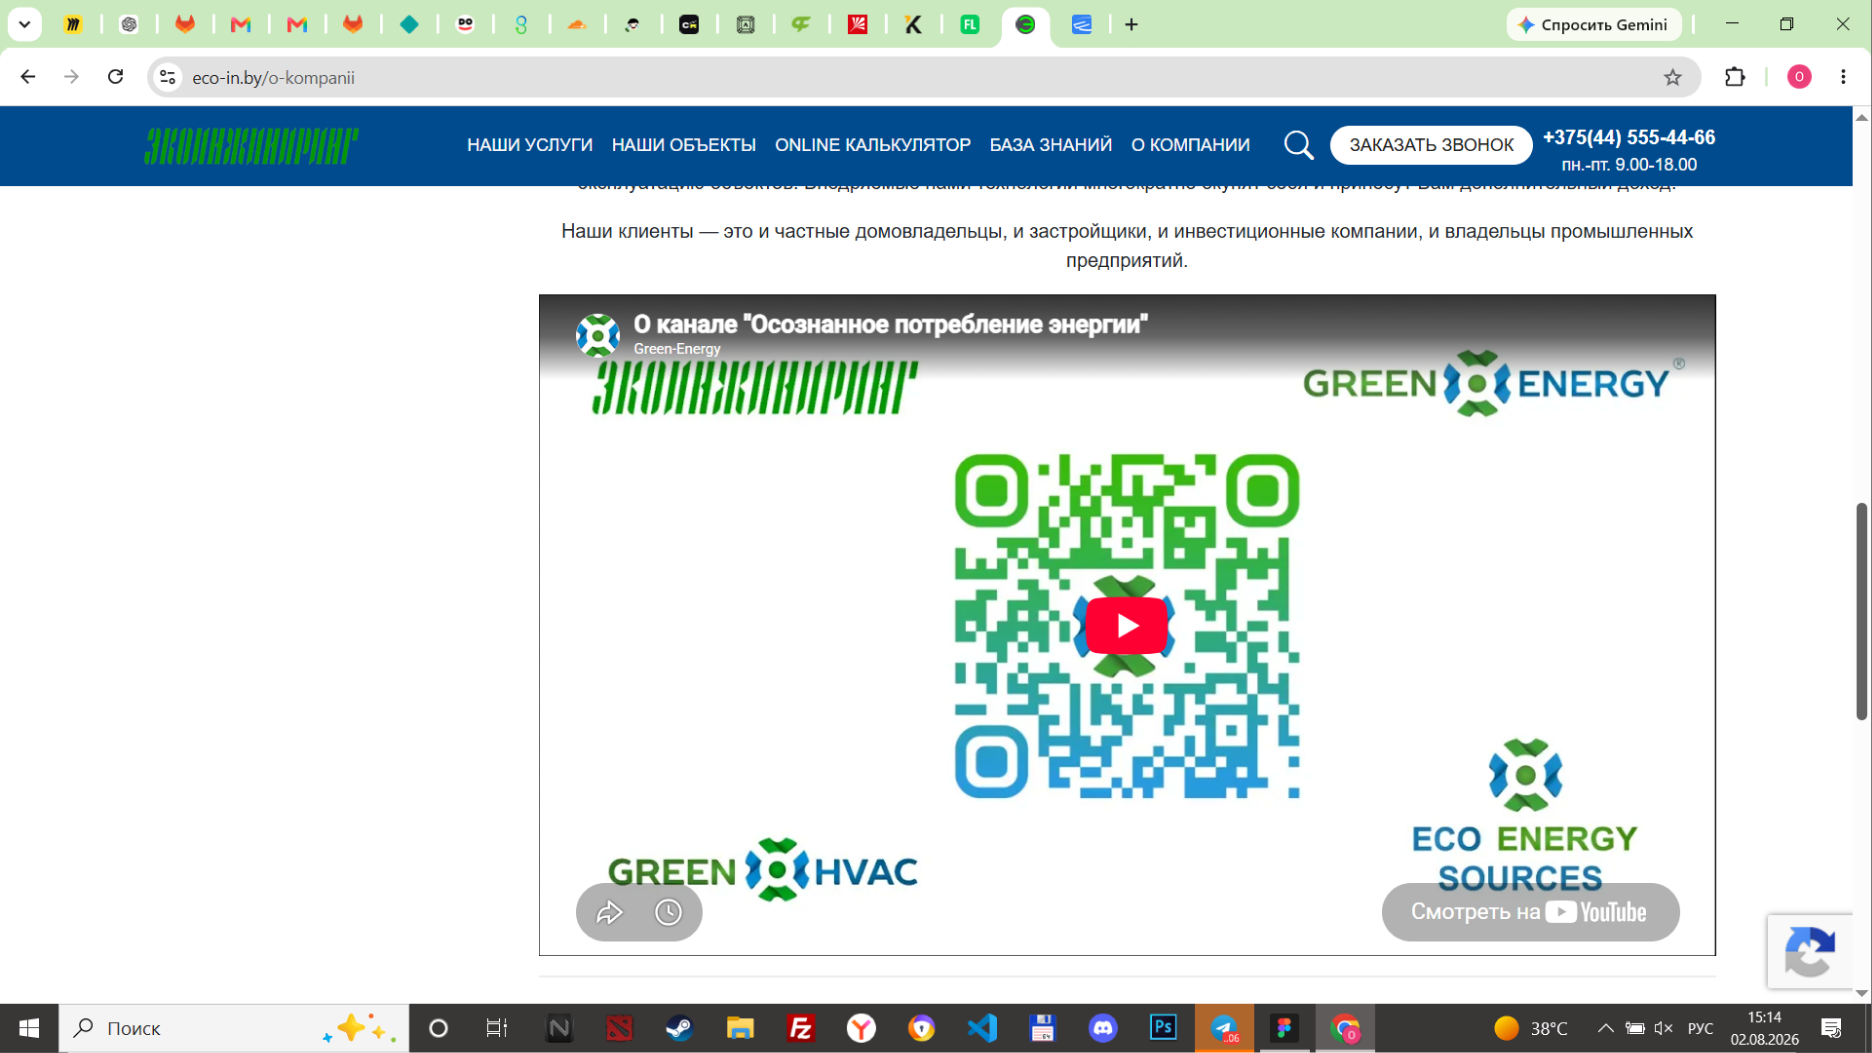The height and width of the screenshot is (1053, 1872).
Task: Open Photoshop from the taskbar
Action: (x=1163, y=1028)
